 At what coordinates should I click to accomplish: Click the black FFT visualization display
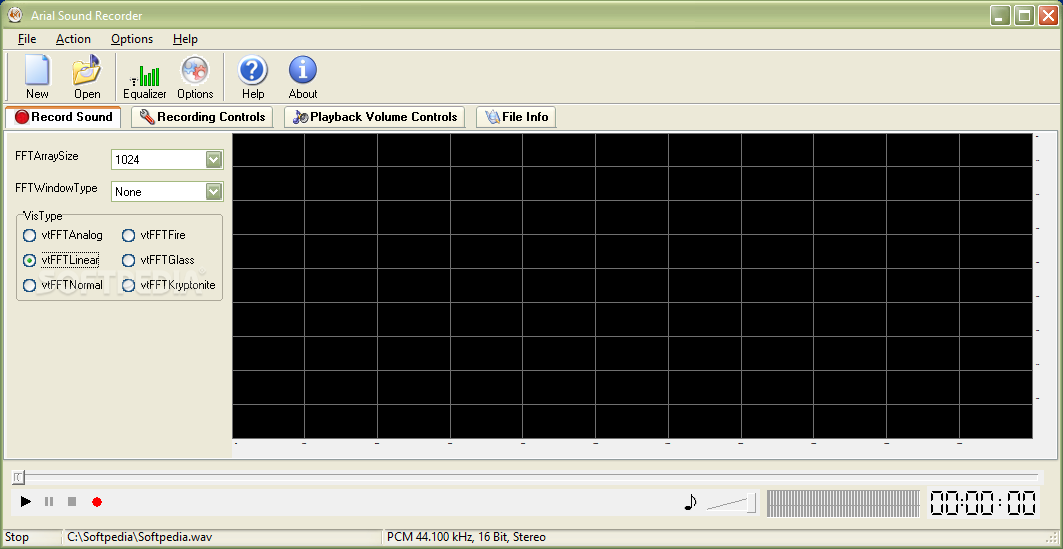point(633,285)
